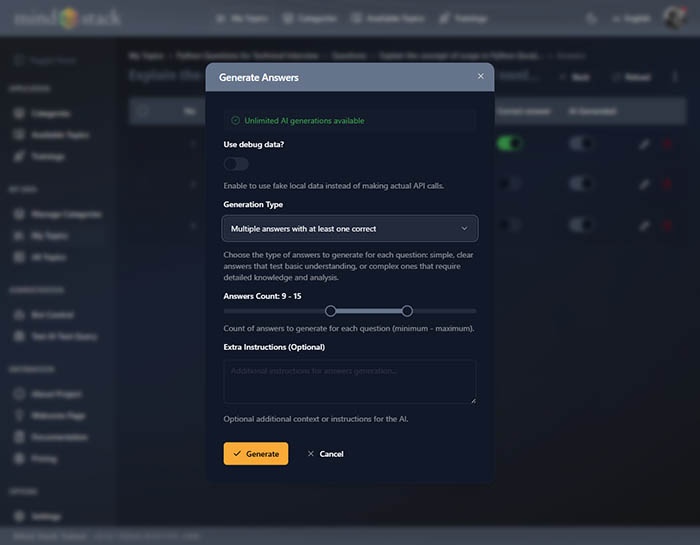
Task: Click the Trainings icon in the sidebar
Action: (19, 156)
